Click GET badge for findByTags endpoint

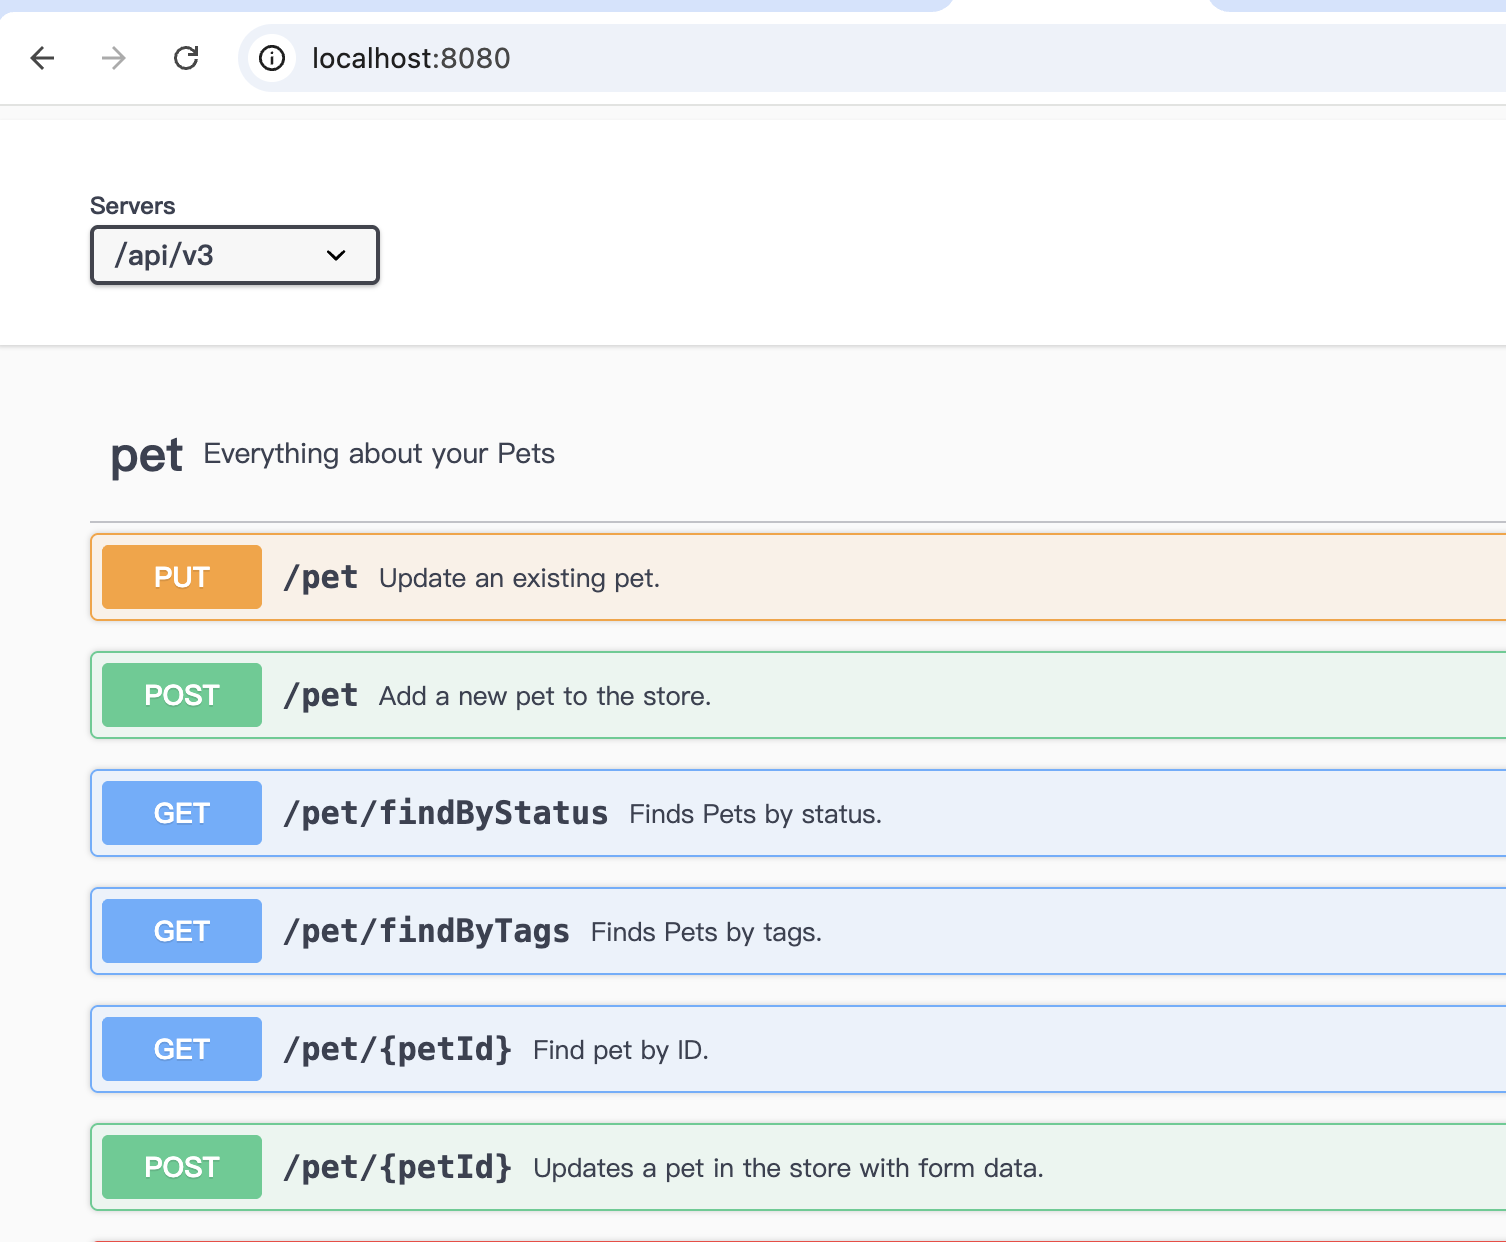[182, 931]
